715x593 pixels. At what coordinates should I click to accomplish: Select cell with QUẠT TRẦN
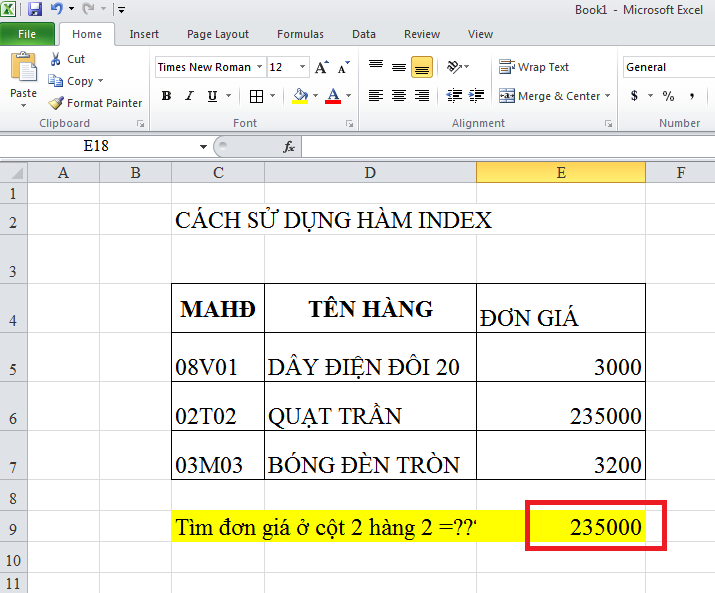tap(370, 406)
